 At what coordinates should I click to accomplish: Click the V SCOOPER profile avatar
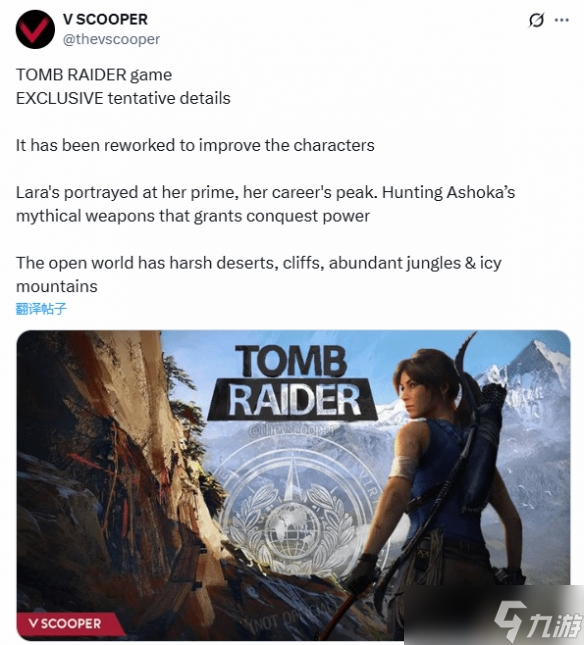(x=35, y=29)
